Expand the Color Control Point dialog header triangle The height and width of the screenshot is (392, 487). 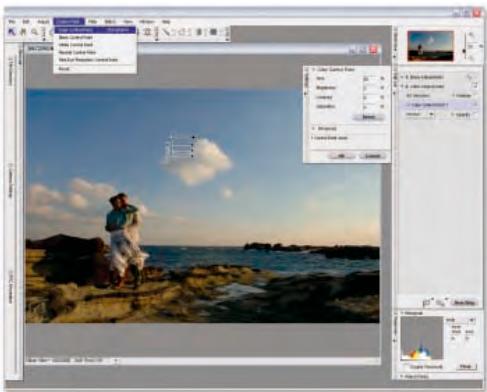[314, 69]
